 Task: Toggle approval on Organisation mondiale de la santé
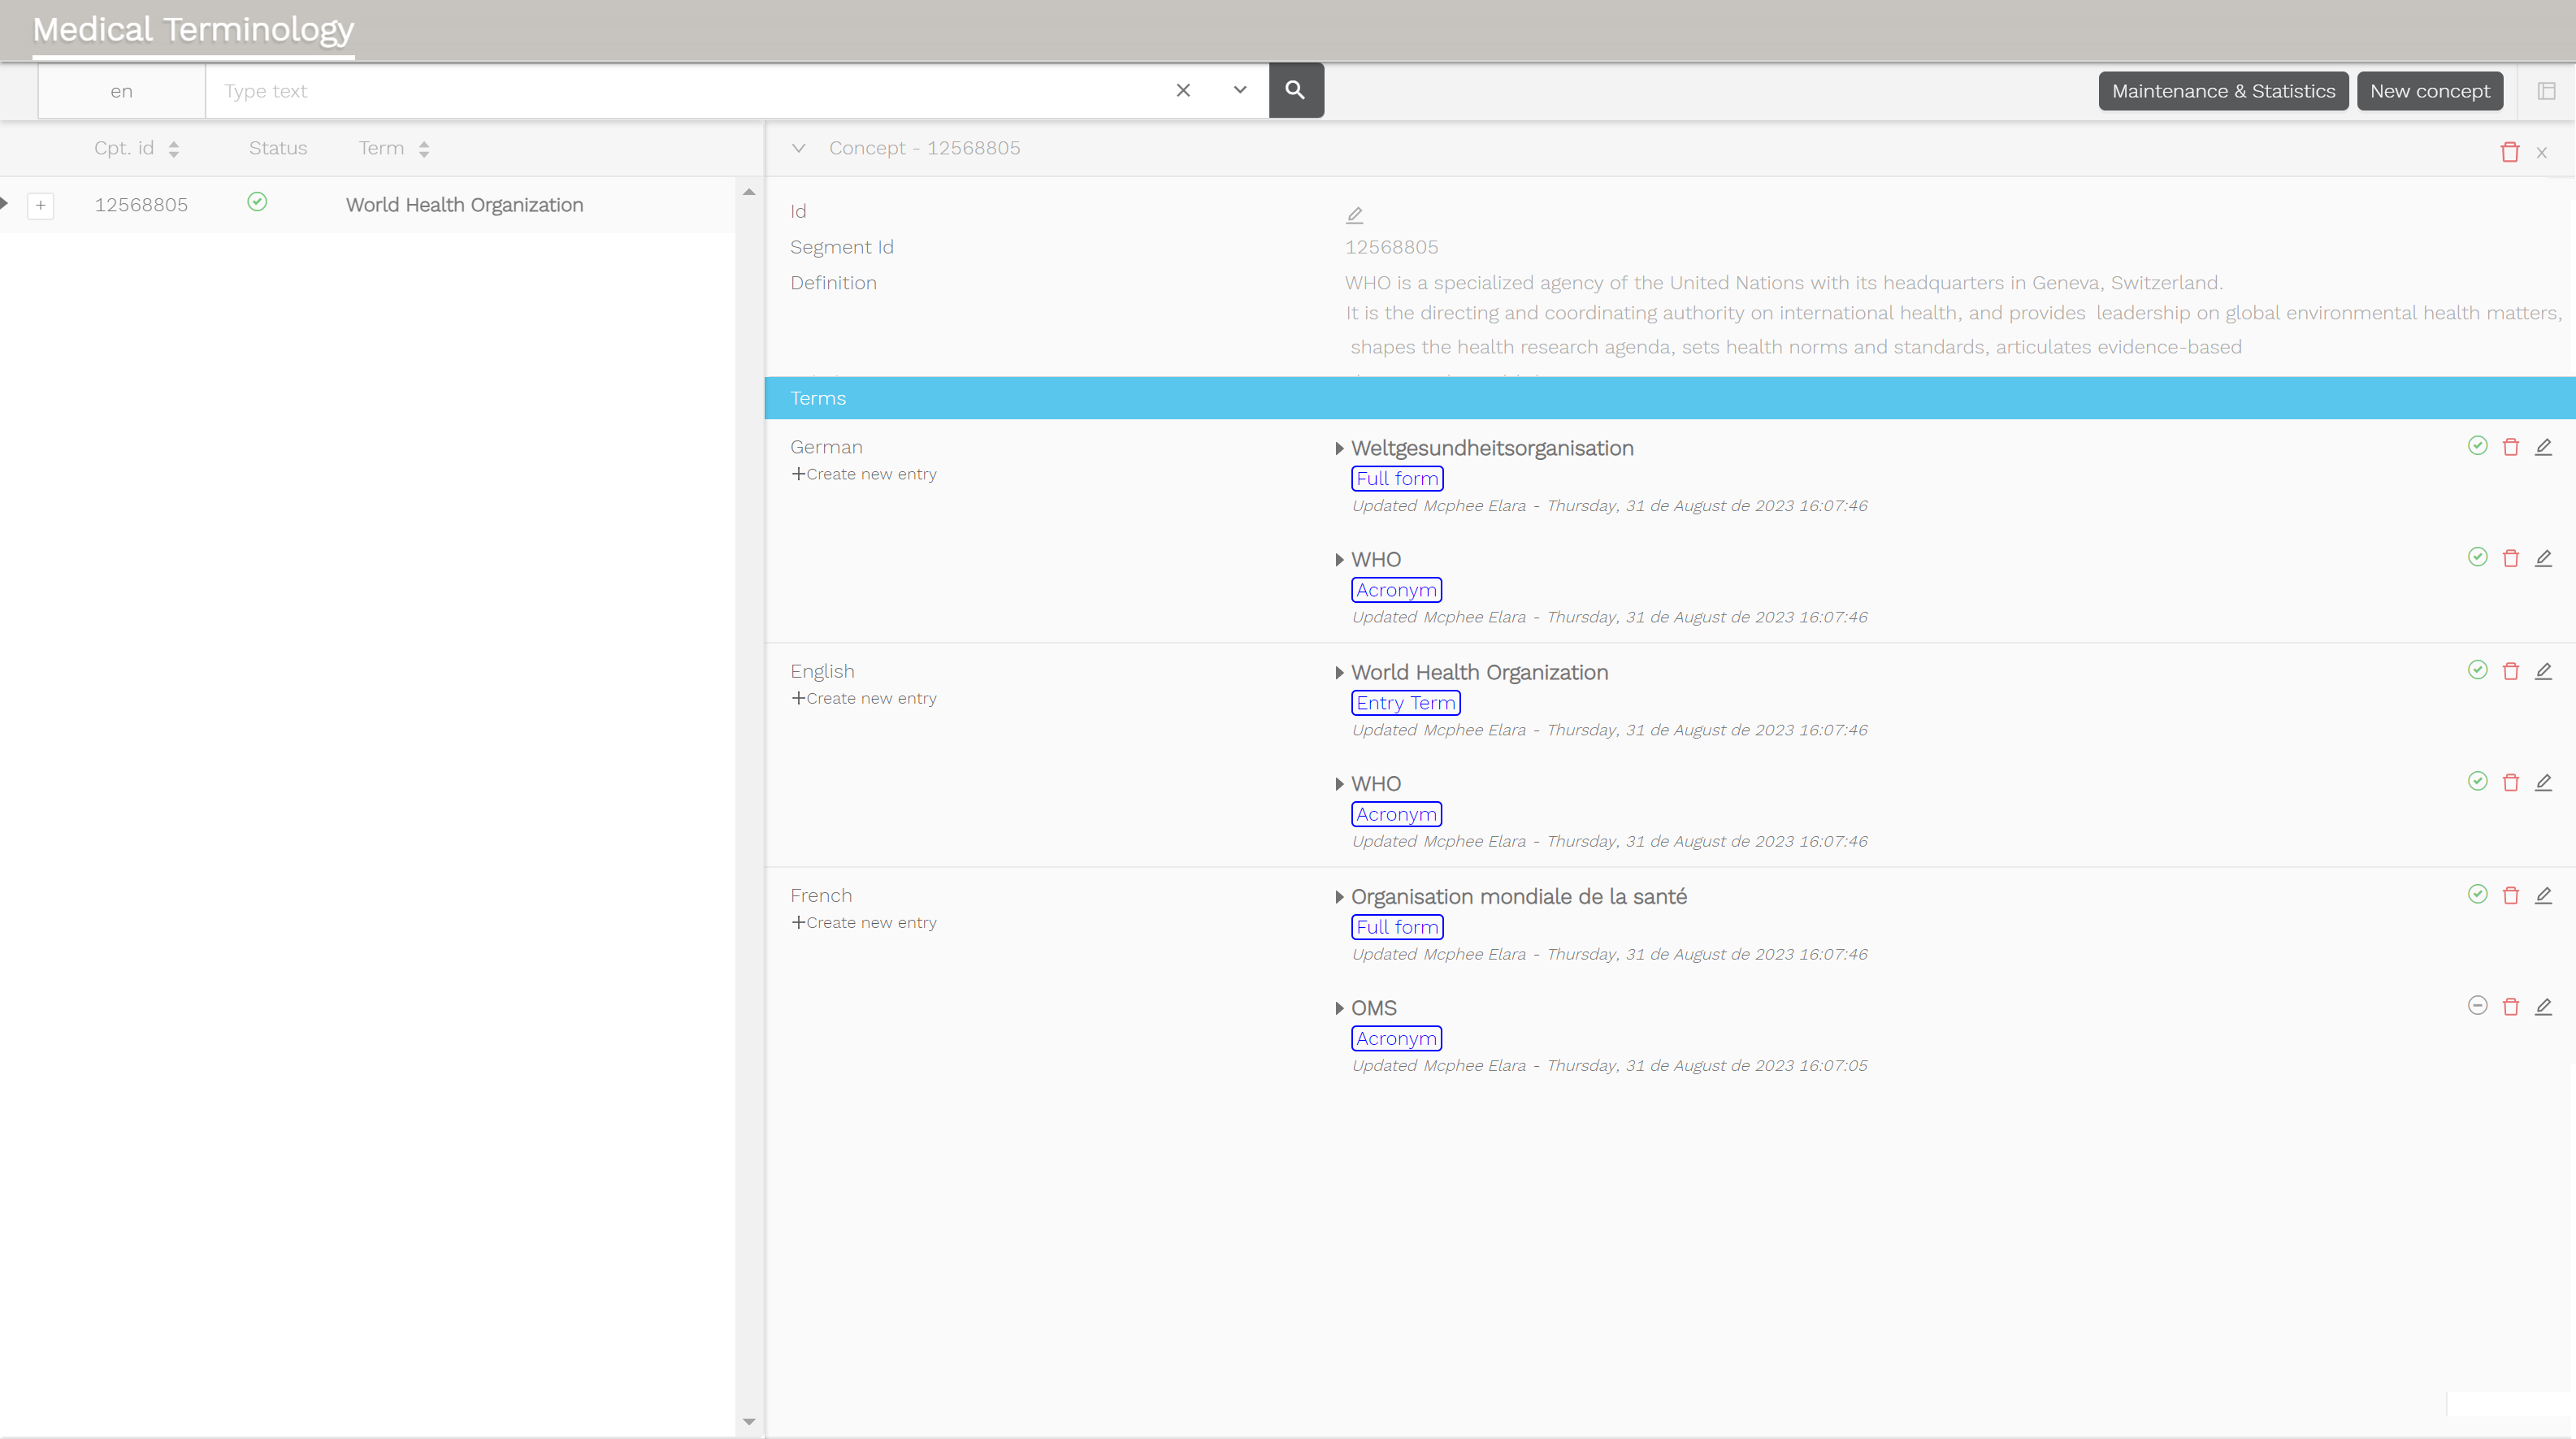[2477, 894]
